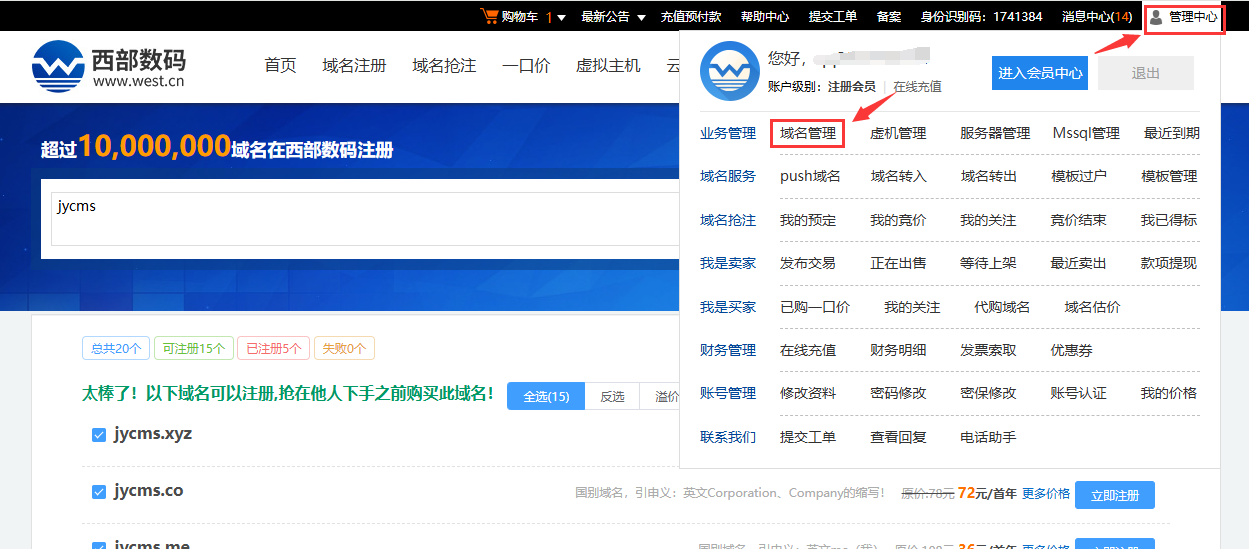Screen dimensions: 1249x549
Task: Open 我已得标 link
Action: tap(1169, 220)
